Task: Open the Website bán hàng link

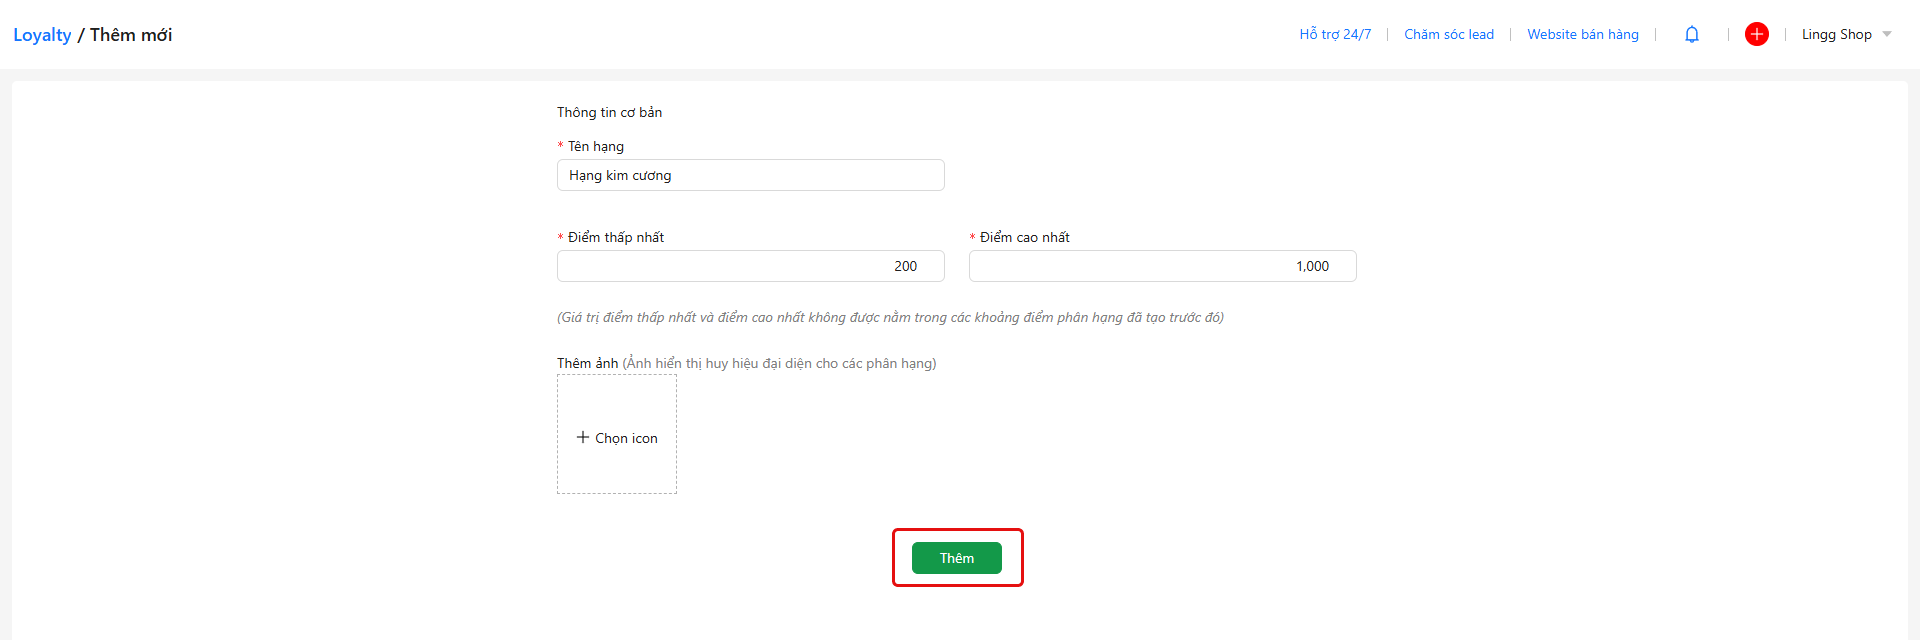Action: 1582,34
